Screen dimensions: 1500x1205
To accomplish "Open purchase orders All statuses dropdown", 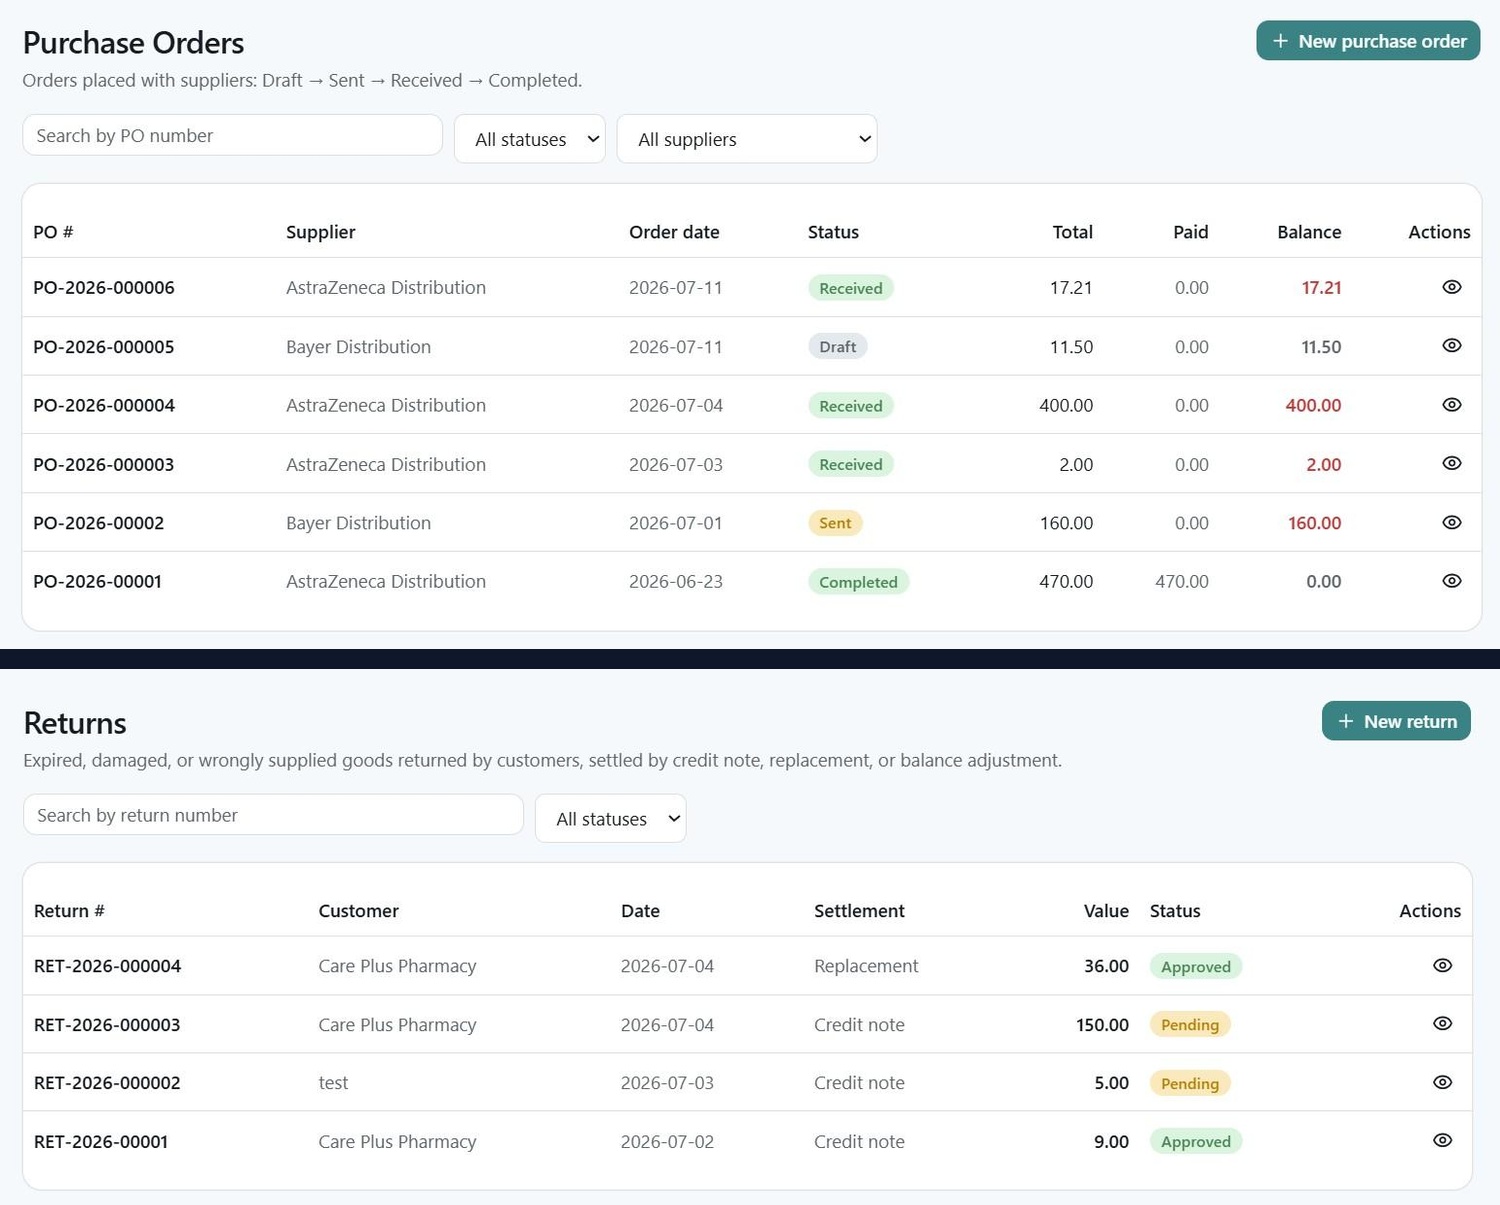I will [x=530, y=139].
